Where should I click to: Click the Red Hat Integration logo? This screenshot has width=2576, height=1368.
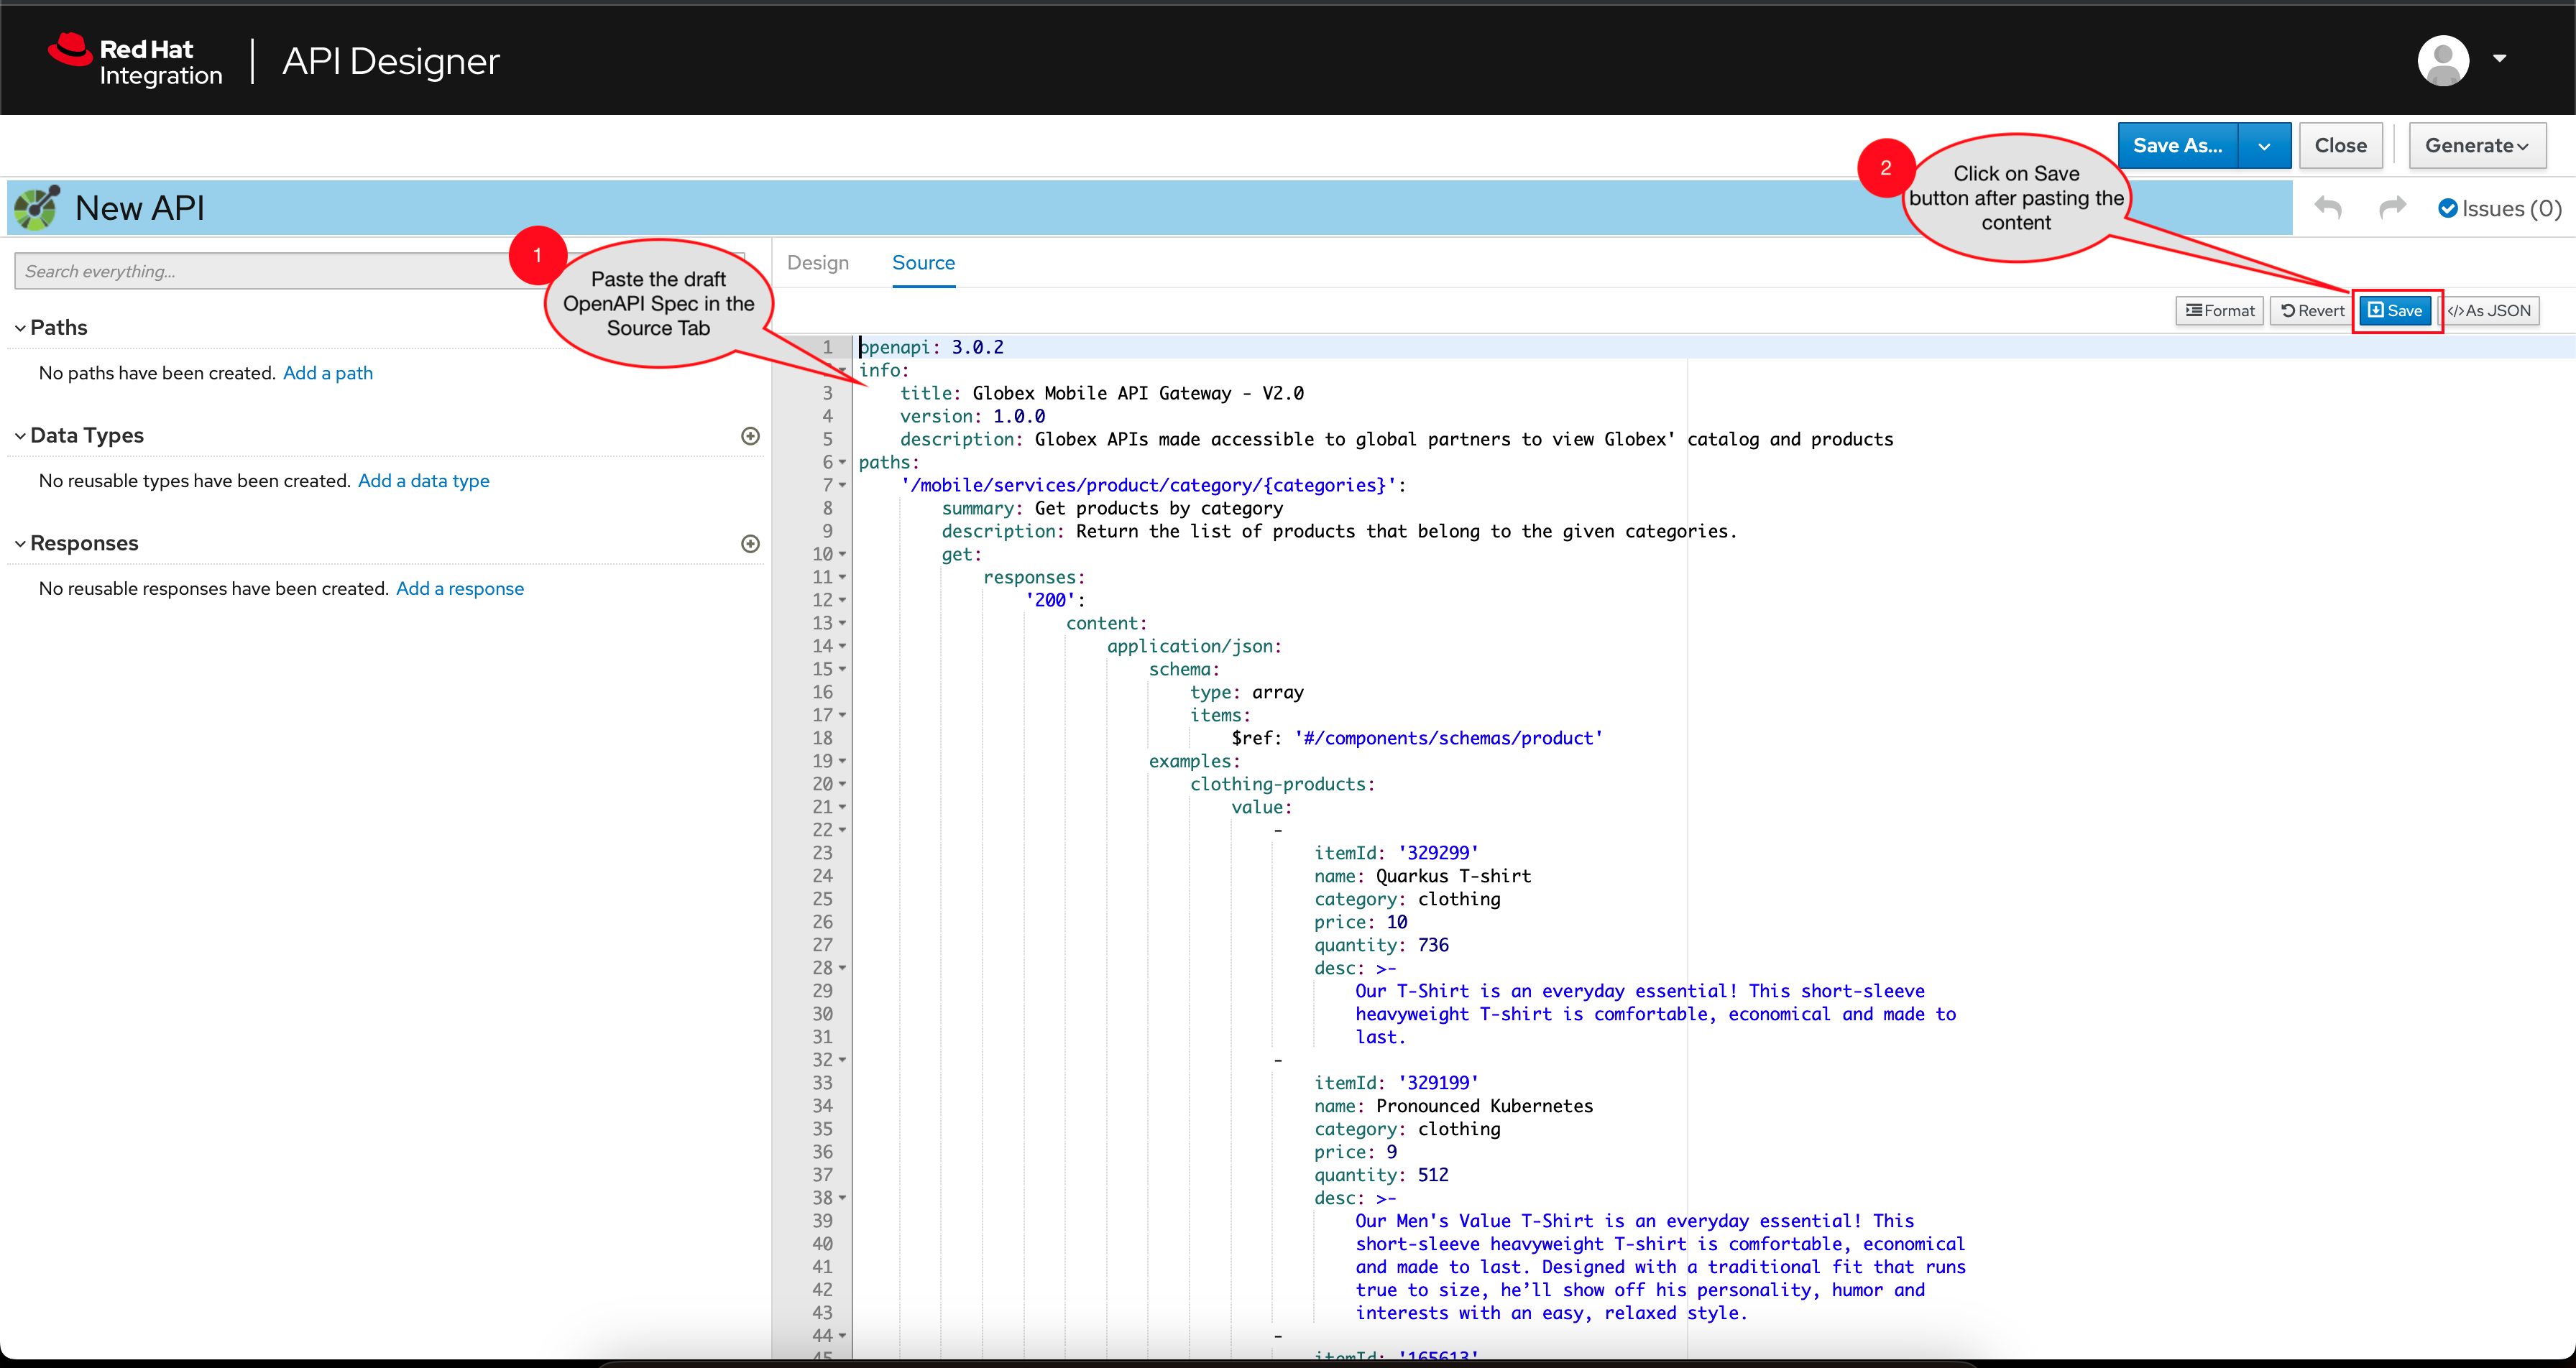point(135,61)
